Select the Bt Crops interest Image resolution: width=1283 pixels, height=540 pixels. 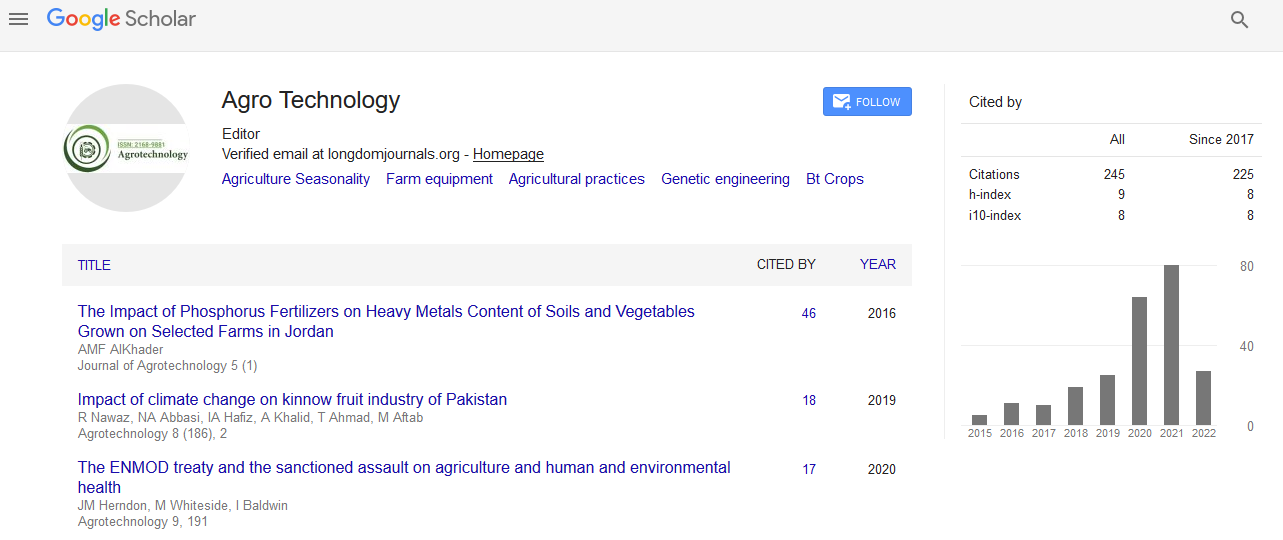click(835, 179)
